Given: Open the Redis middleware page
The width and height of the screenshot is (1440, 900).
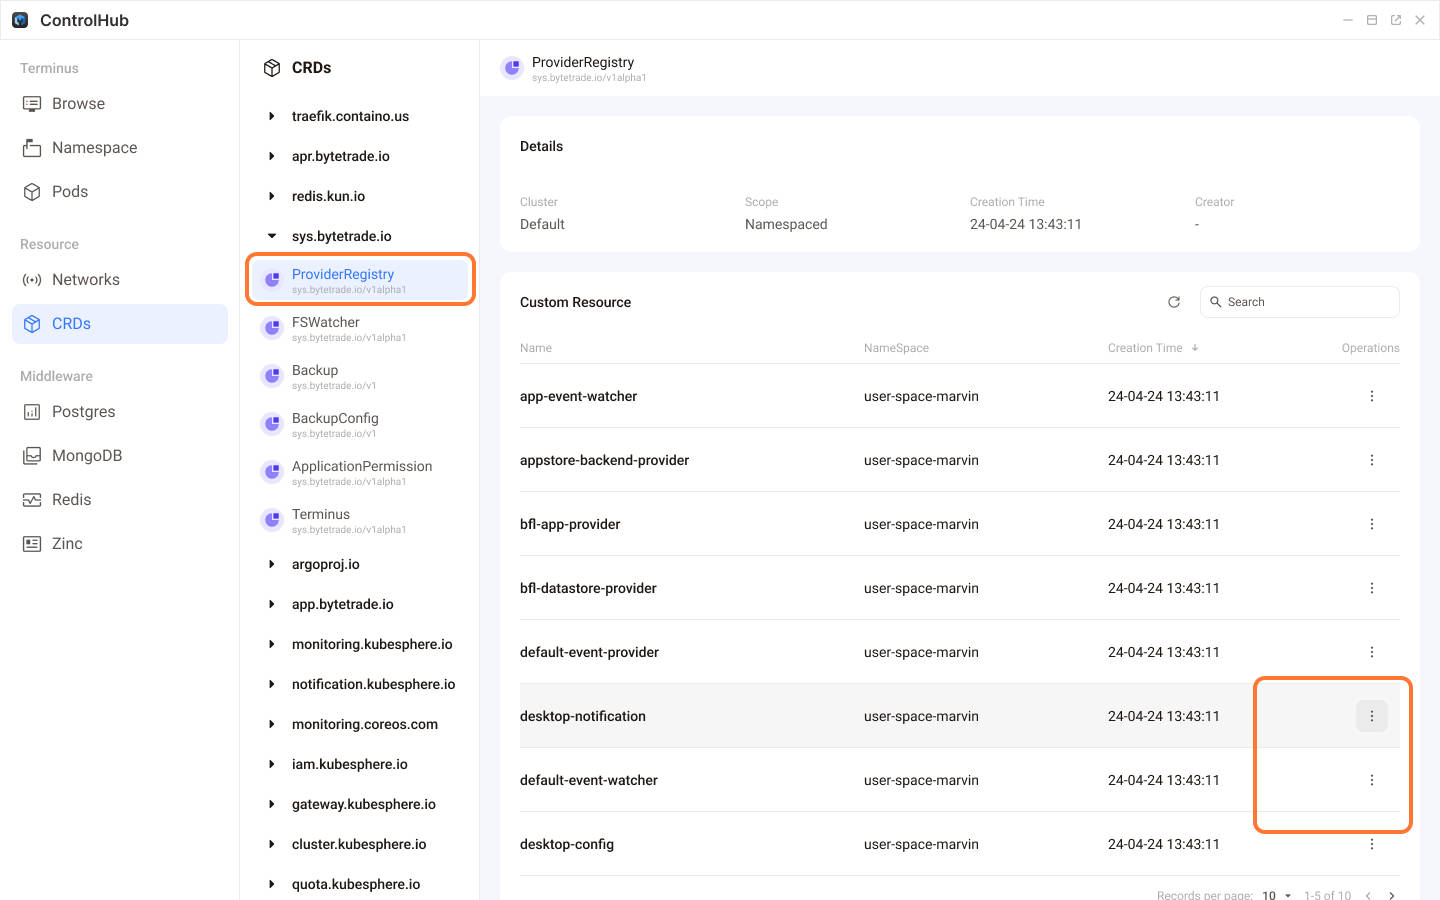Looking at the screenshot, I should [71, 500].
